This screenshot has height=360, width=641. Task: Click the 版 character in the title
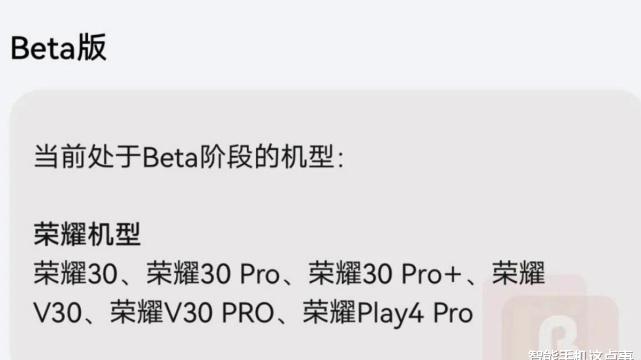(92, 48)
